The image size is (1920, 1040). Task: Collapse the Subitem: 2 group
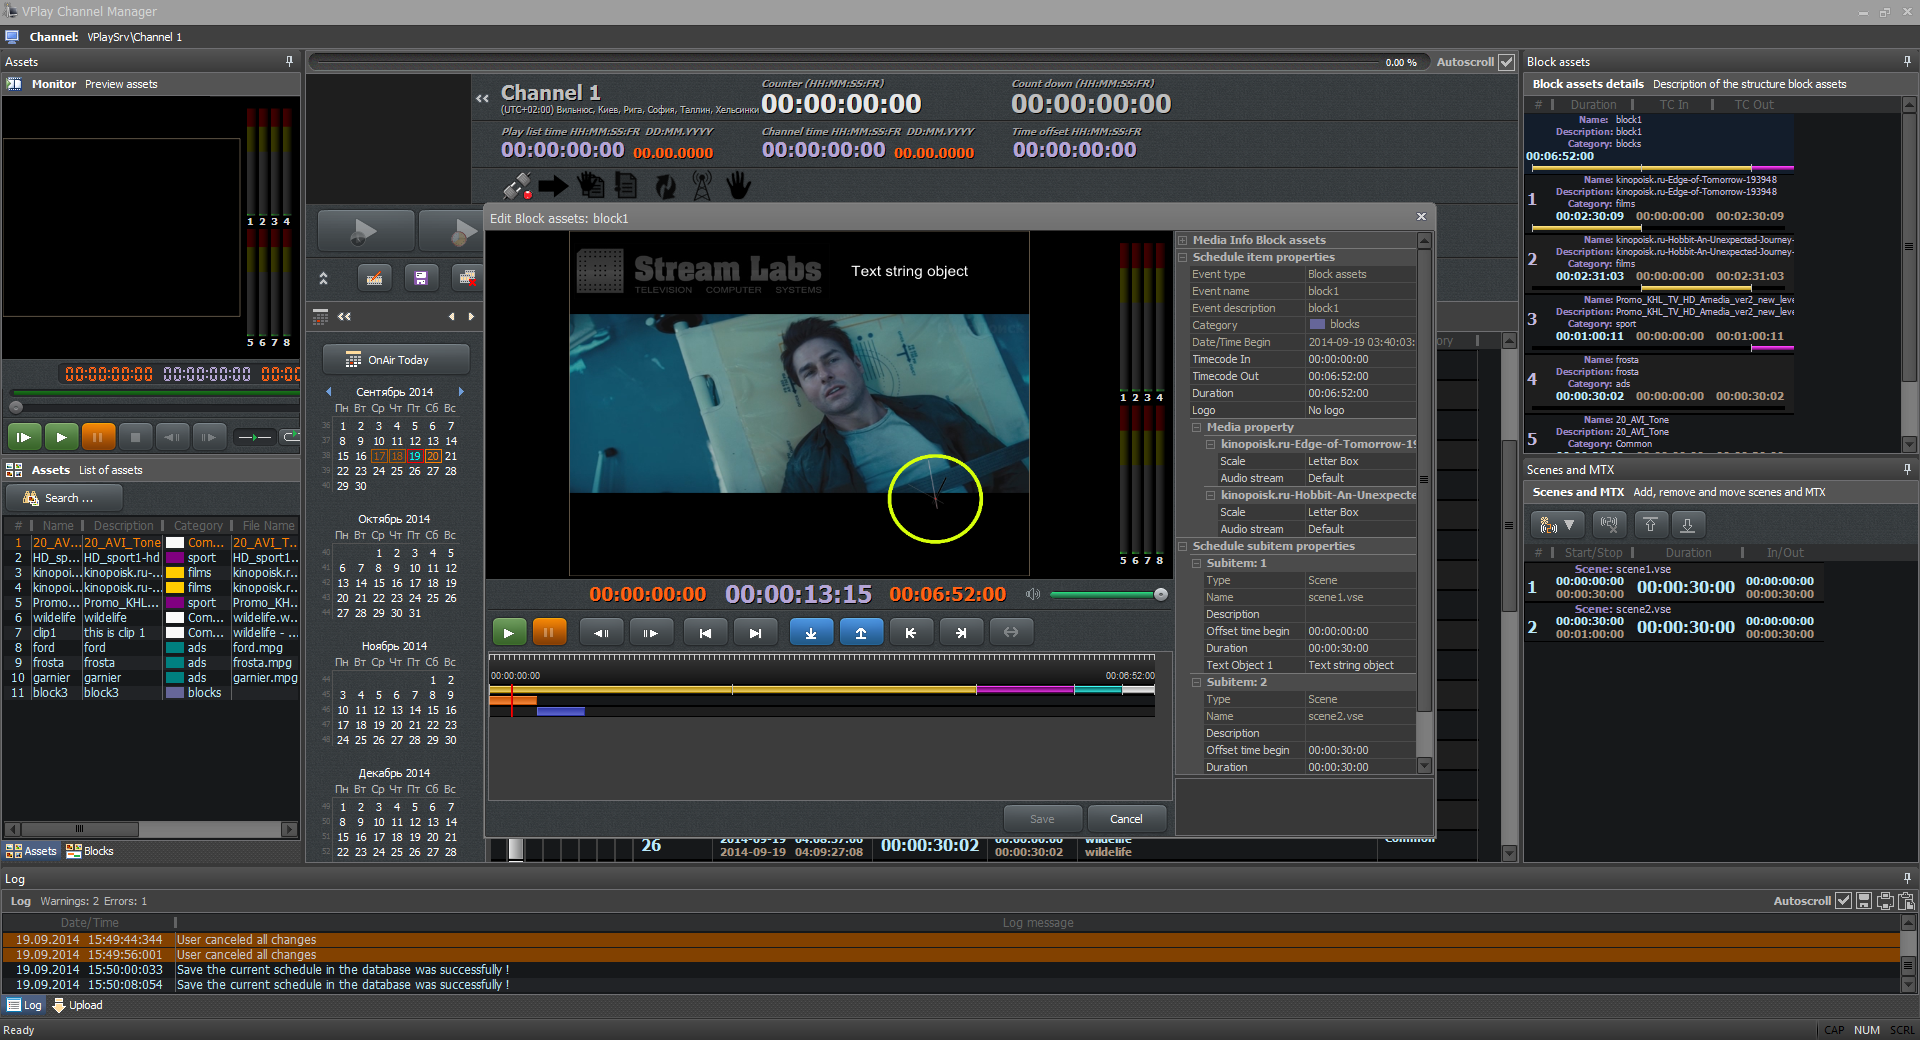click(x=1197, y=682)
